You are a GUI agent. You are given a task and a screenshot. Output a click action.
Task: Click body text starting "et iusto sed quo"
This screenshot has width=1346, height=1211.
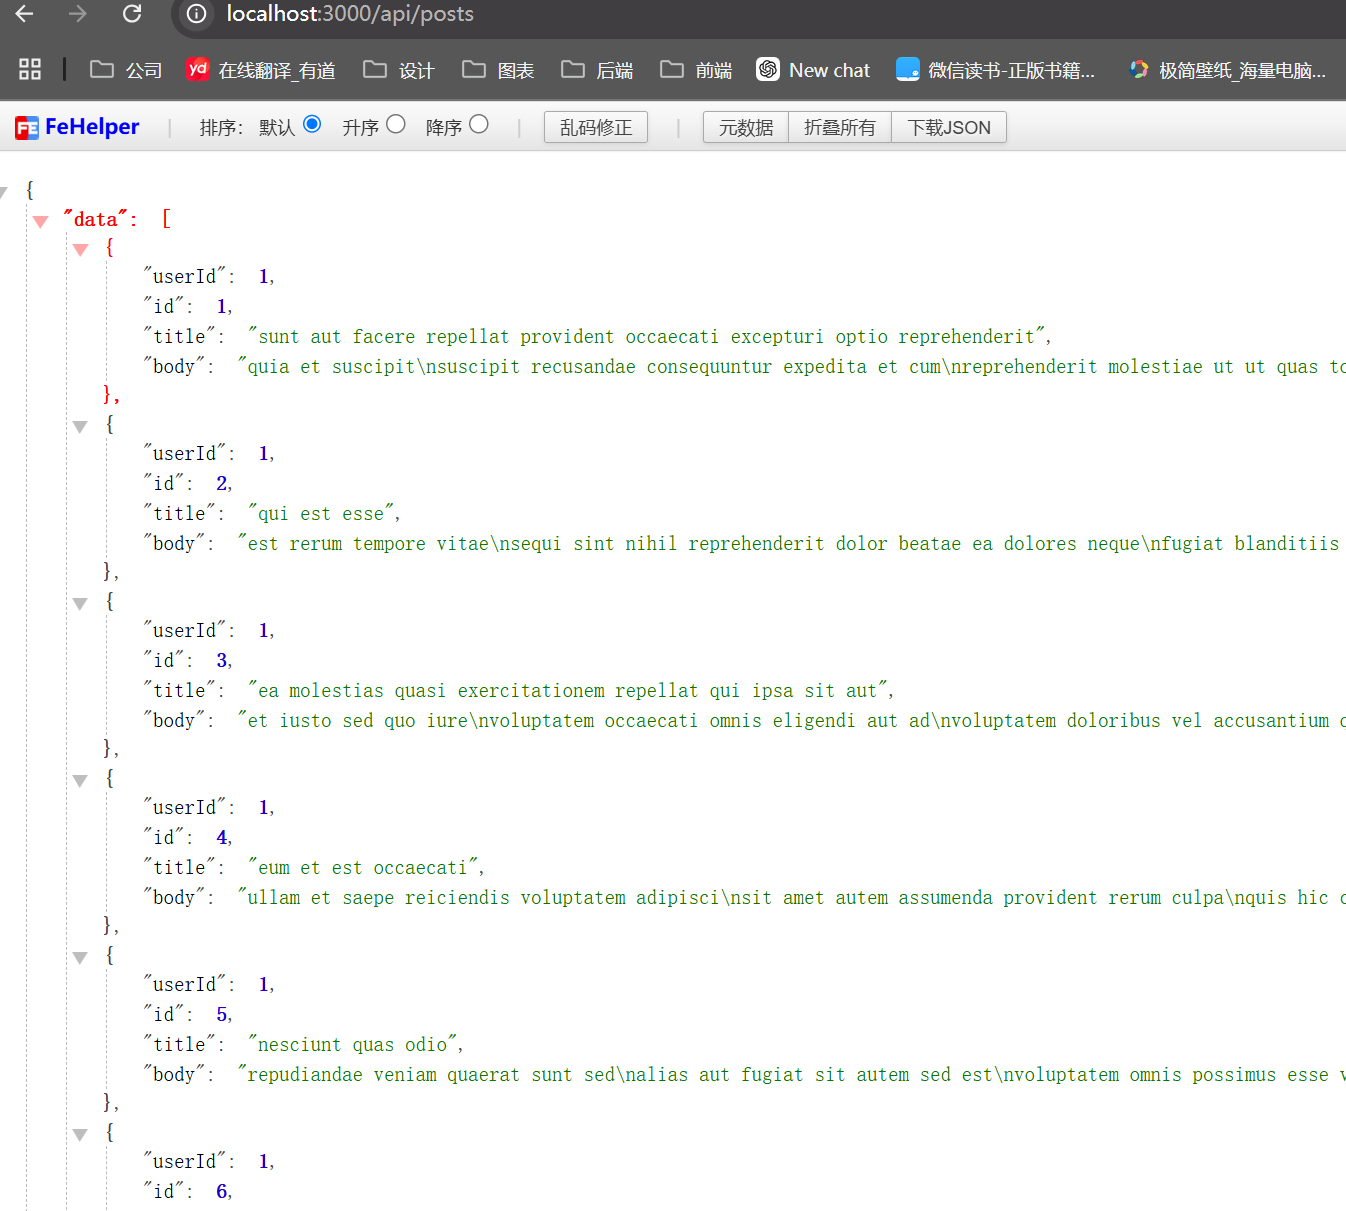point(792,721)
